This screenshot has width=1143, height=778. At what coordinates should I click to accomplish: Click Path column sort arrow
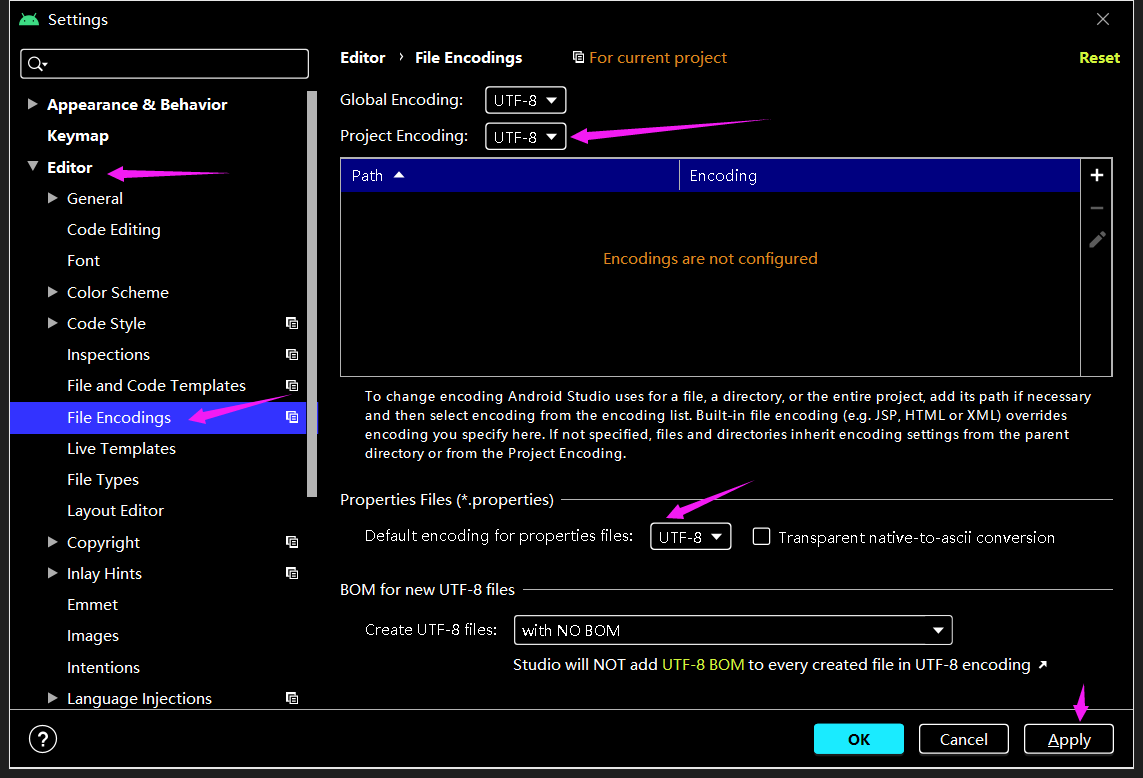[x=399, y=175]
